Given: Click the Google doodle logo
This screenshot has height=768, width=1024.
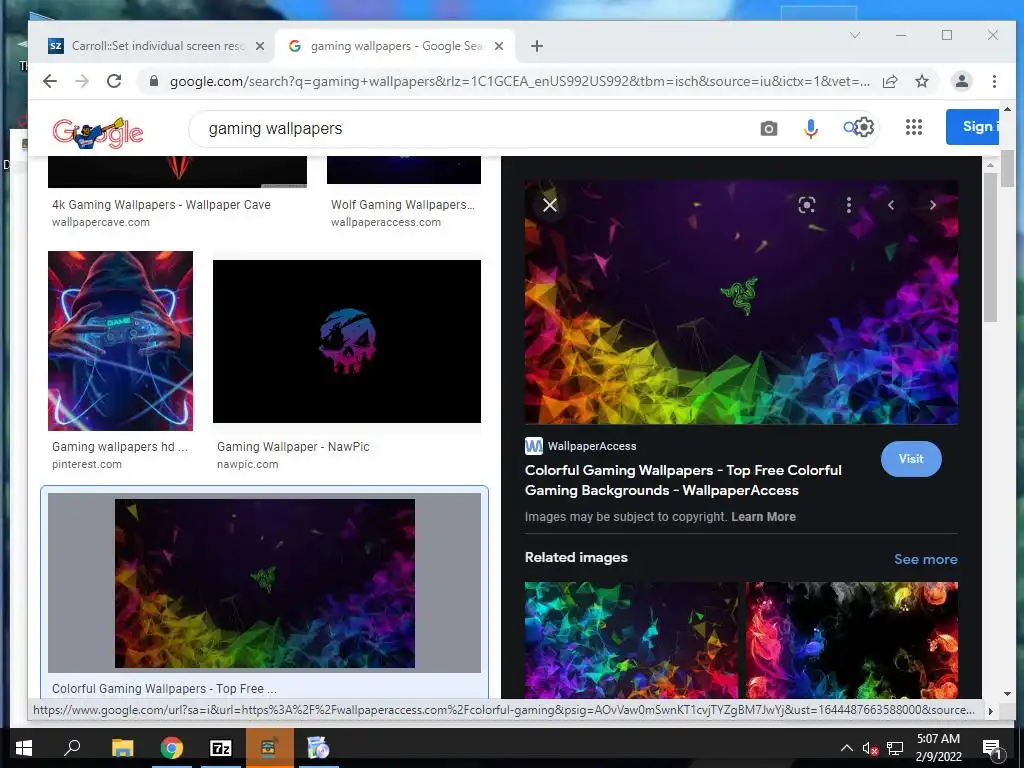Looking at the screenshot, I should 97,132.
